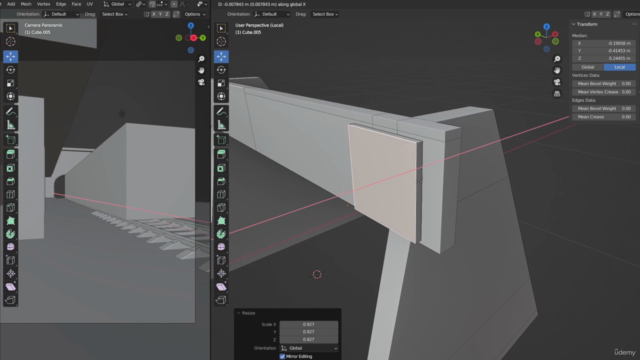The width and height of the screenshot is (640, 360).
Task: Pick the Annotate tool in left viewport
Action: click(x=11, y=111)
